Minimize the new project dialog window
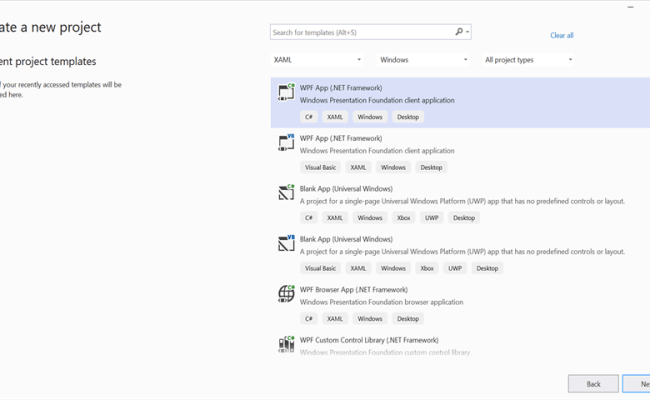 click(x=630, y=7)
